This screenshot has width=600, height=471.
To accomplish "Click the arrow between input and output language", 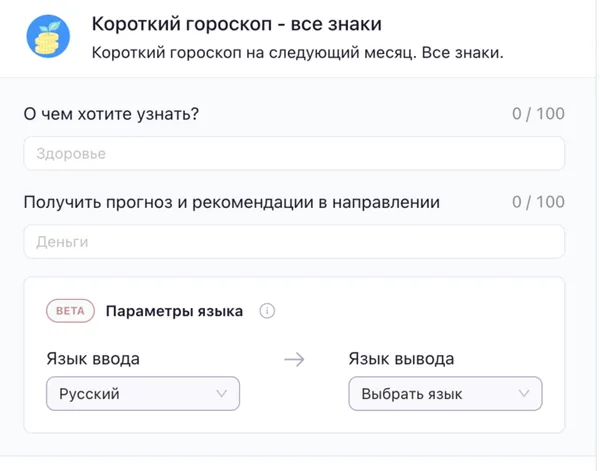I will coord(294,360).
